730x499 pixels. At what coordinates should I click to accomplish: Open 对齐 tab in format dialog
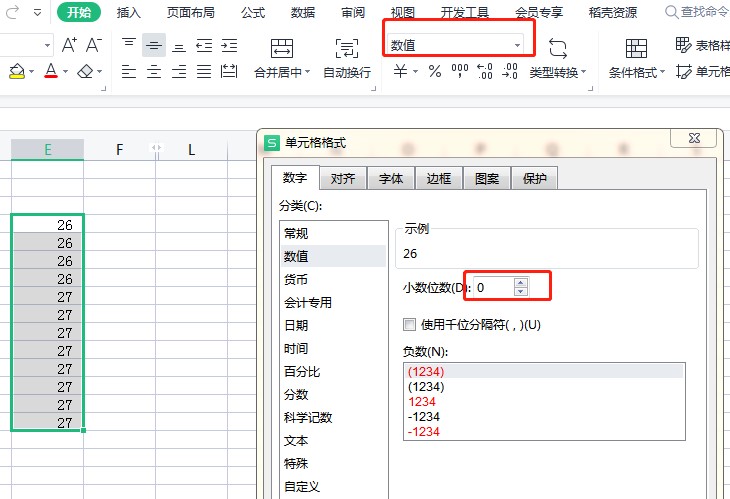343,178
